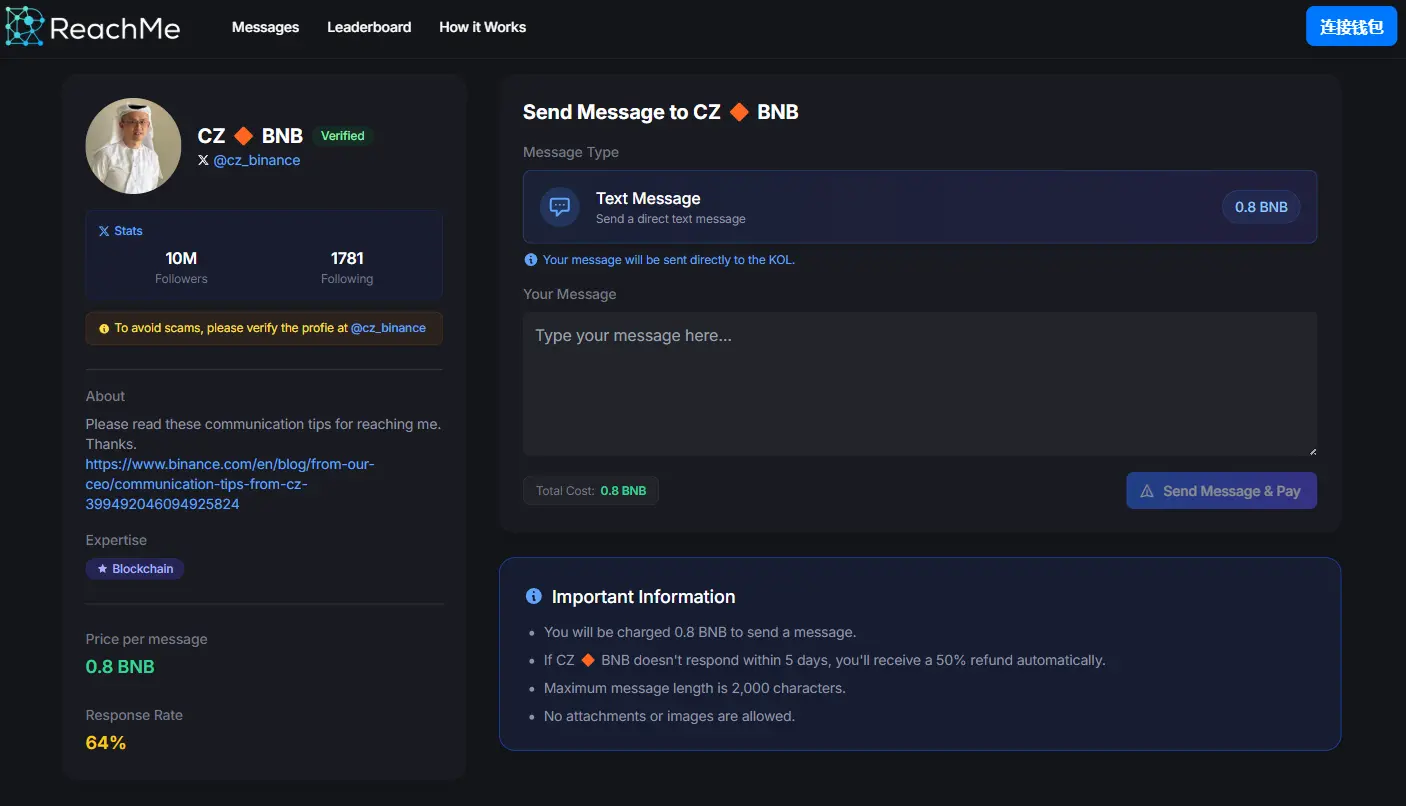Open the Leaderboard page
Viewport: 1406px width, 806px height.
369,27
